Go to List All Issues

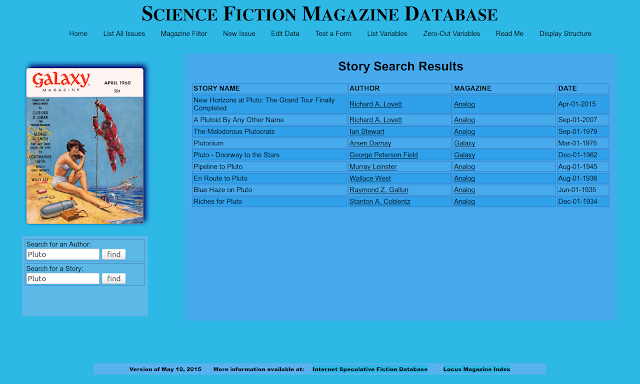pos(124,33)
